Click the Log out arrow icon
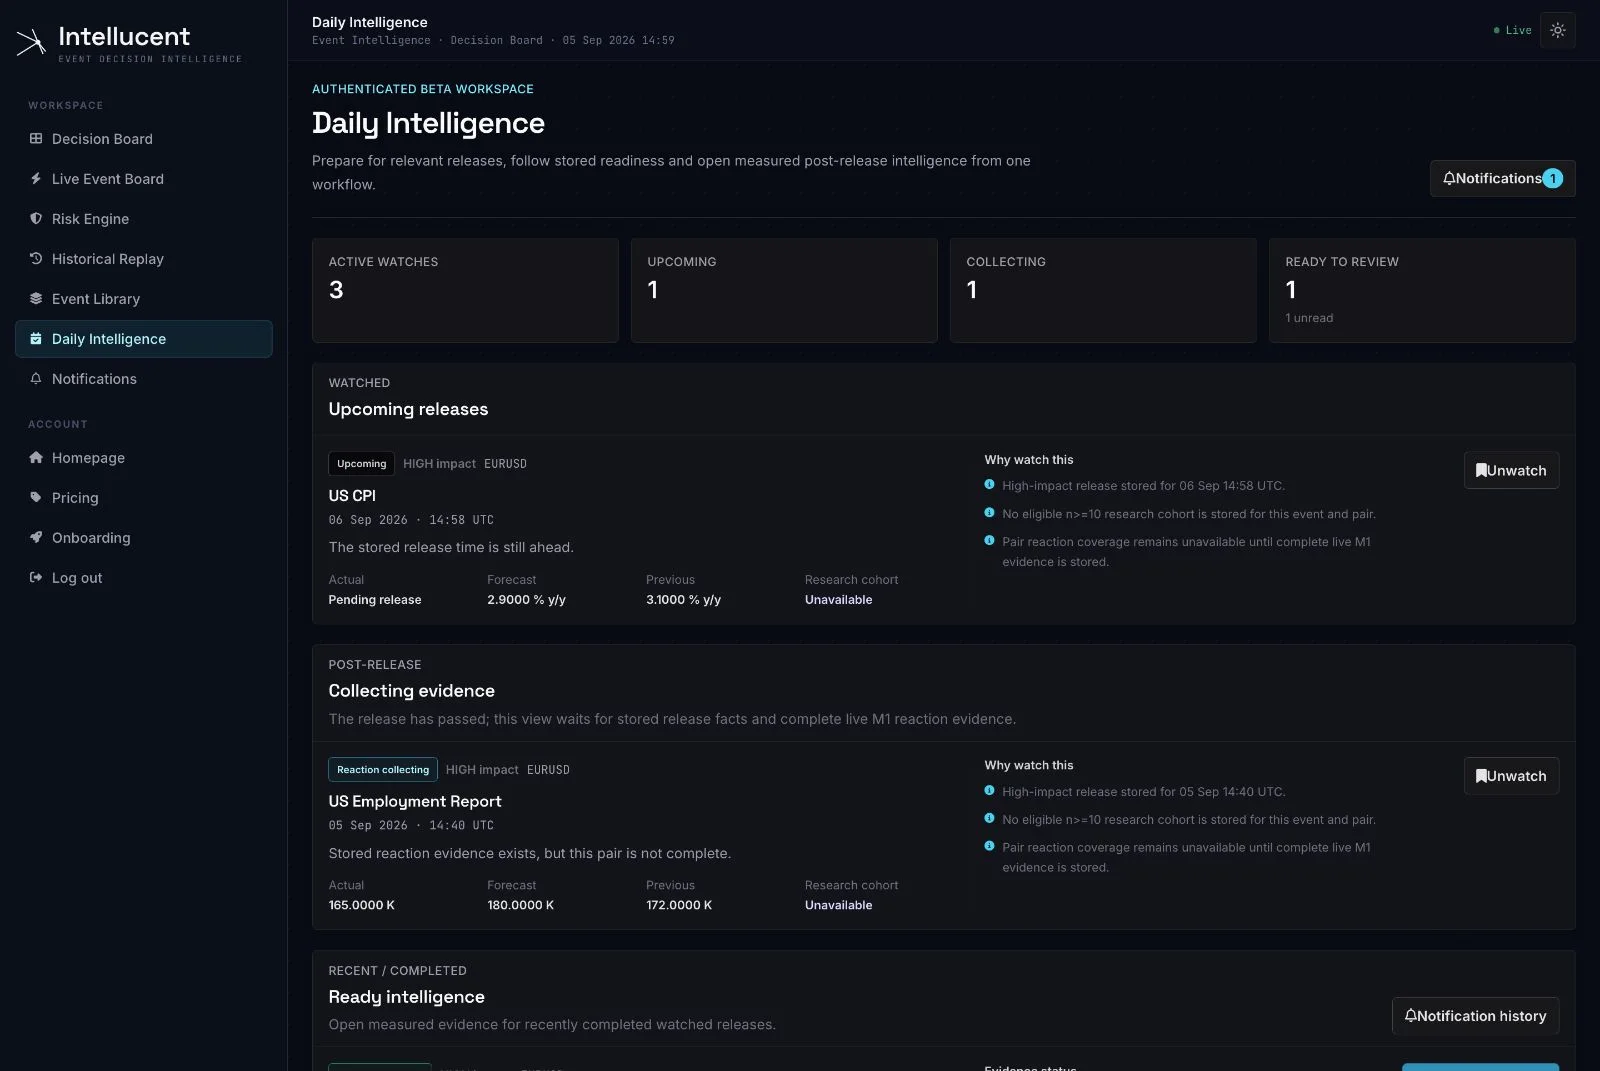The height and width of the screenshot is (1071, 1600). (x=36, y=578)
